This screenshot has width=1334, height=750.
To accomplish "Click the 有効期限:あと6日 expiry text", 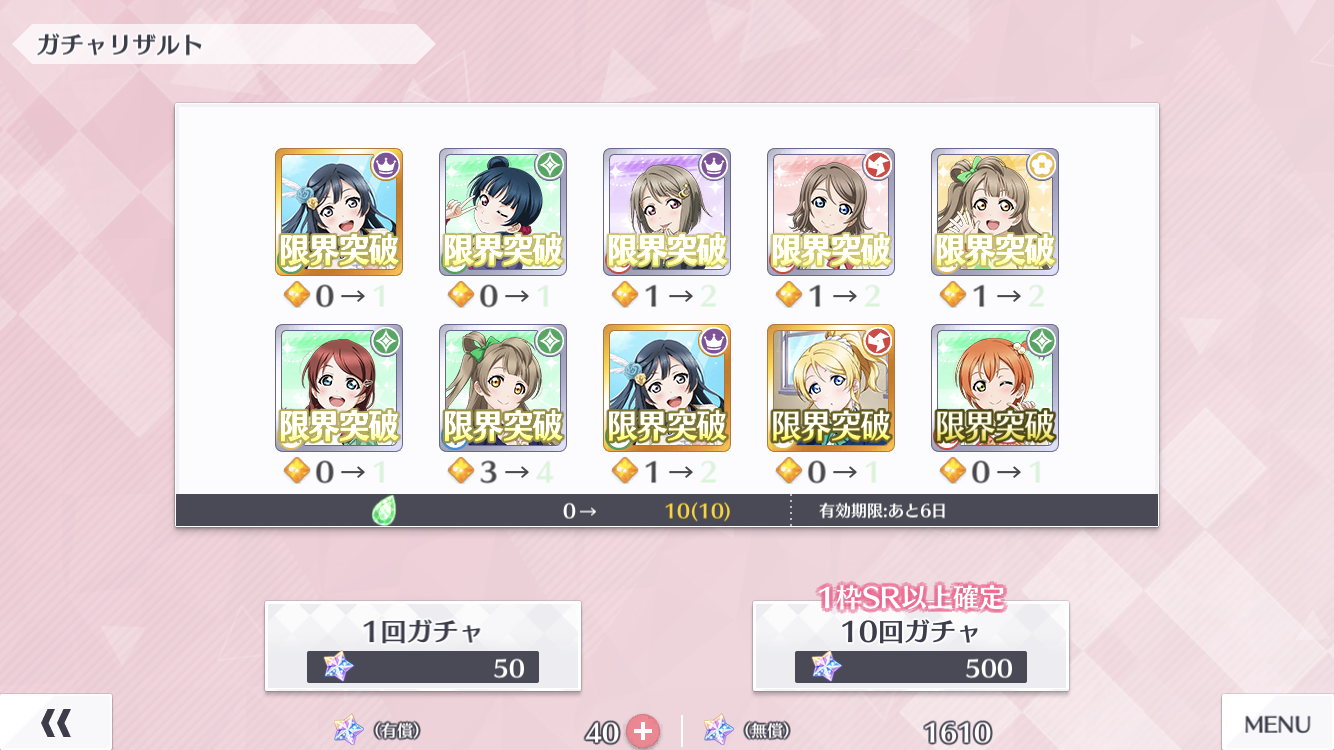I will [882, 511].
